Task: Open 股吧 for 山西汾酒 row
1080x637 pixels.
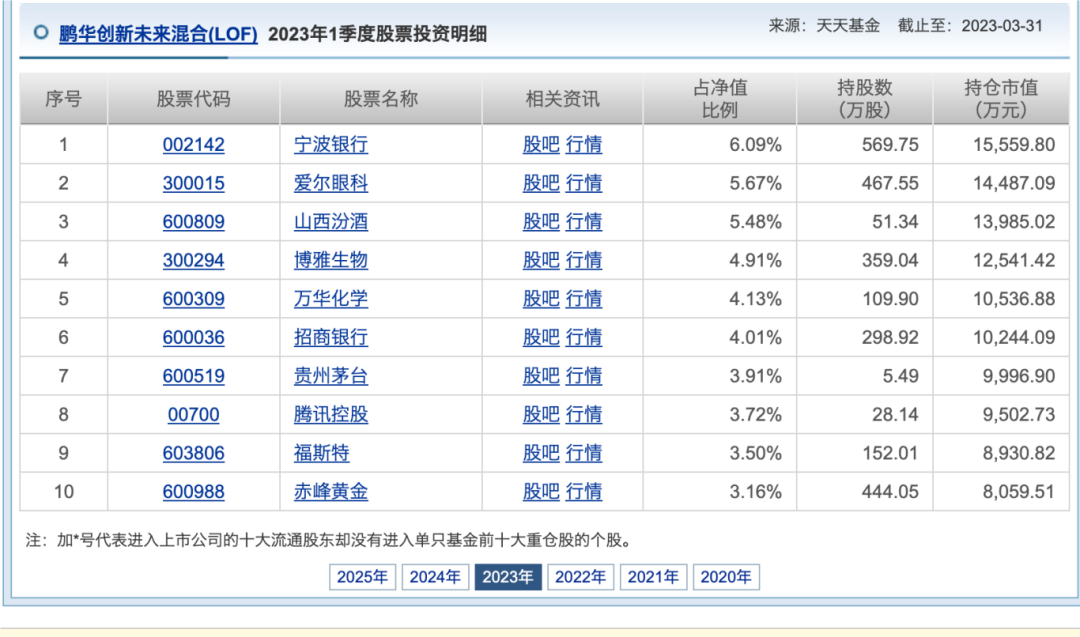Action: 541,222
